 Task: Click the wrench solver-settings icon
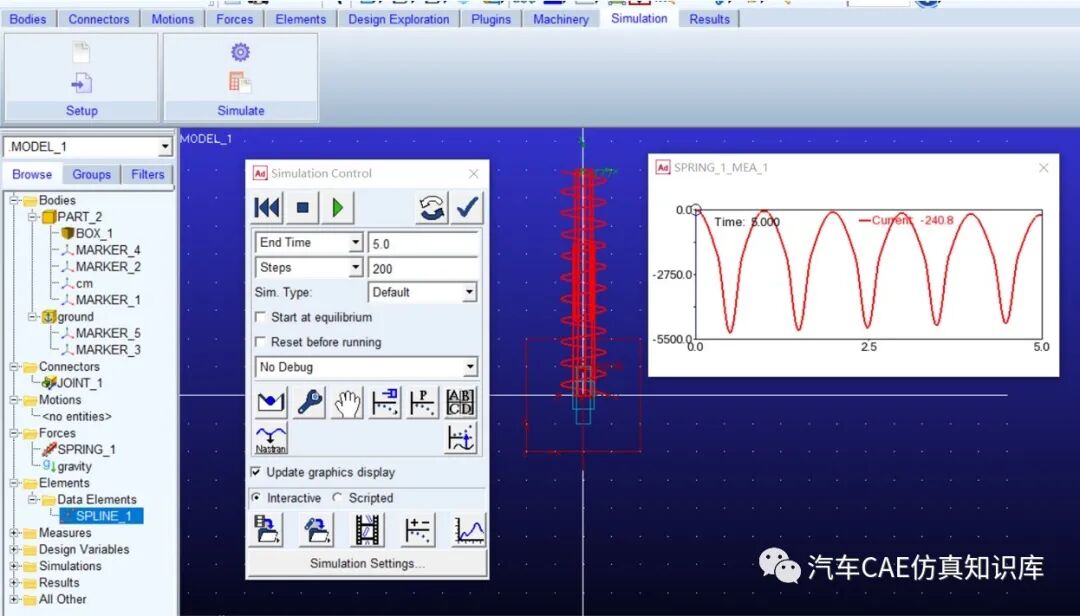pyautogui.click(x=309, y=402)
